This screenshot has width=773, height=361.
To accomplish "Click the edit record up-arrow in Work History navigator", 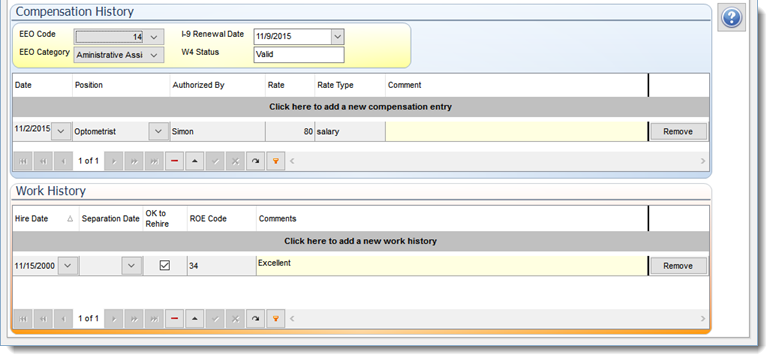I will coord(195,319).
